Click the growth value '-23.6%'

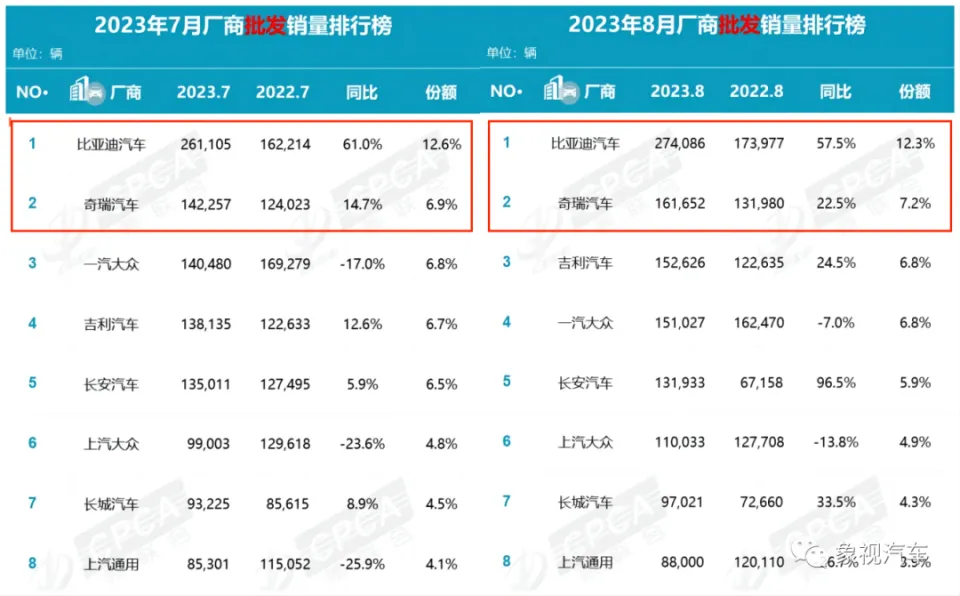point(362,443)
